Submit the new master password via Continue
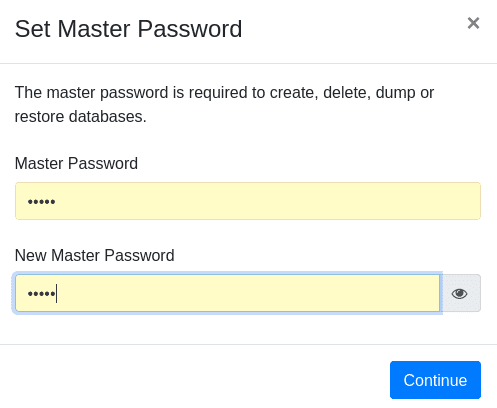Viewport: 497px width, 408px height. [435, 380]
